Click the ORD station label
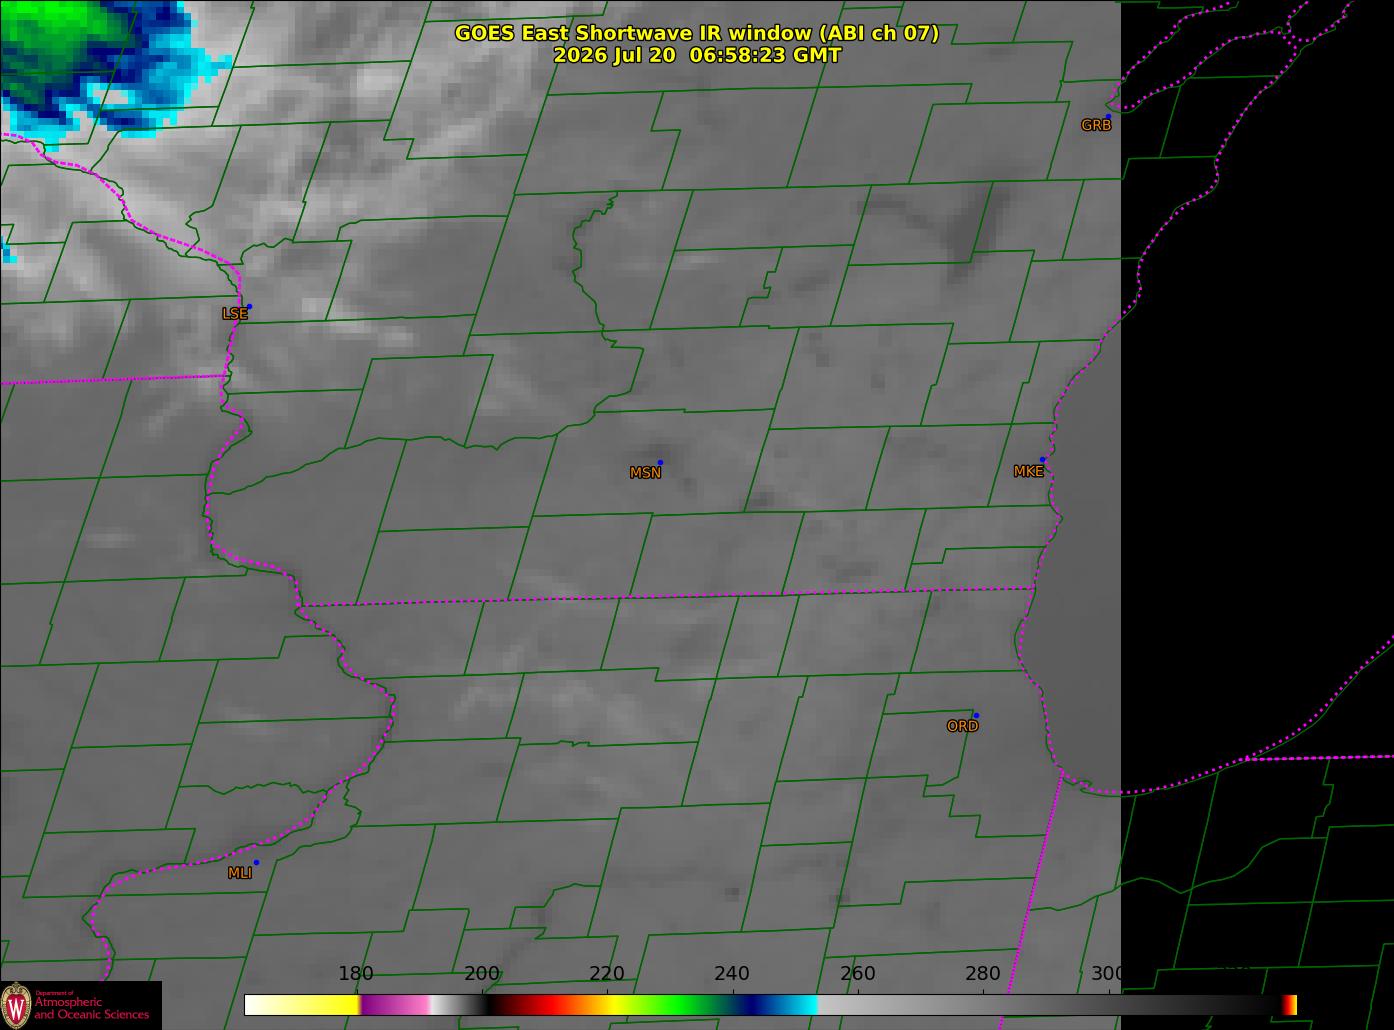The image size is (1394, 1030). pos(962,726)
